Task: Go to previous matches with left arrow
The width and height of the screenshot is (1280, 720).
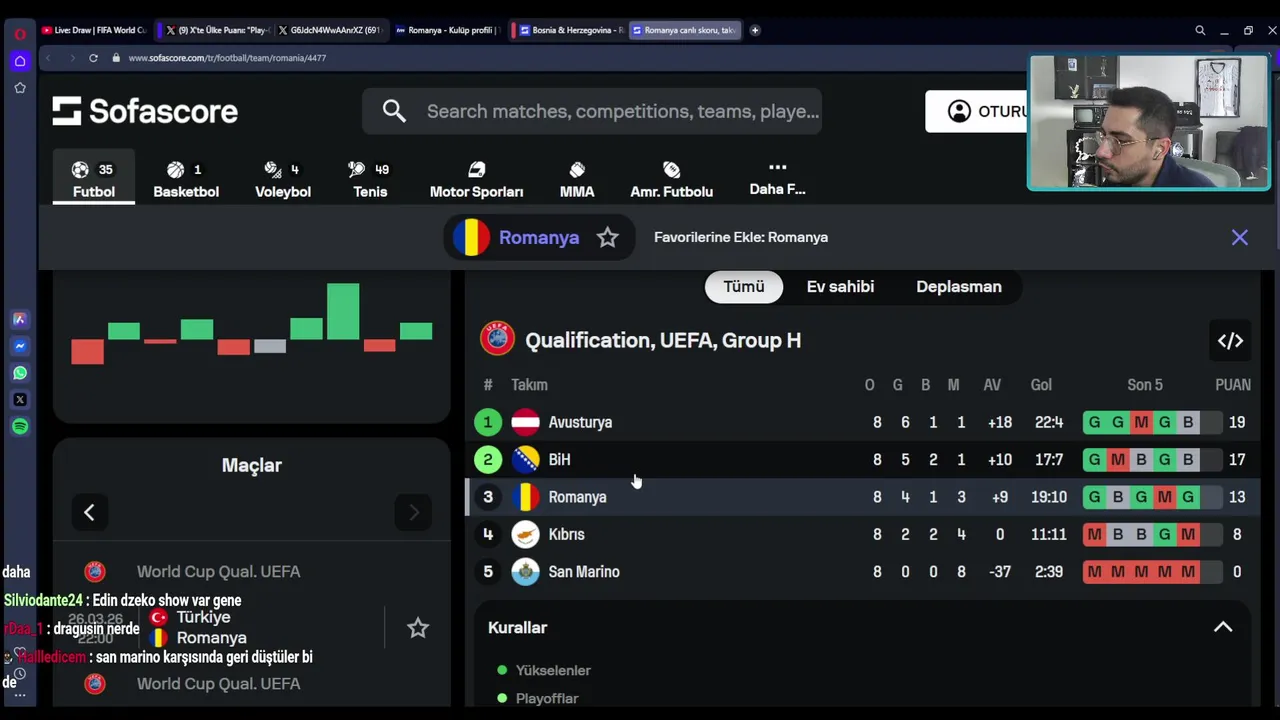Action: click(89, 513)
